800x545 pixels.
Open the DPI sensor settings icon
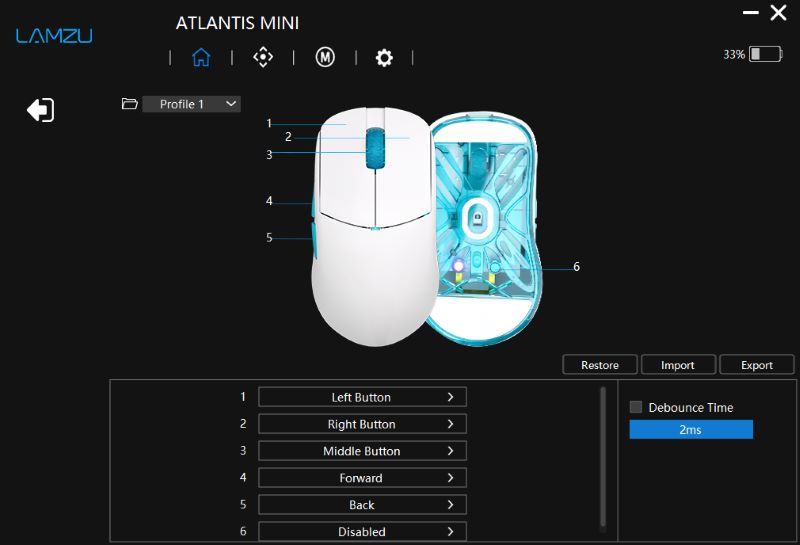tap(263, 57)
